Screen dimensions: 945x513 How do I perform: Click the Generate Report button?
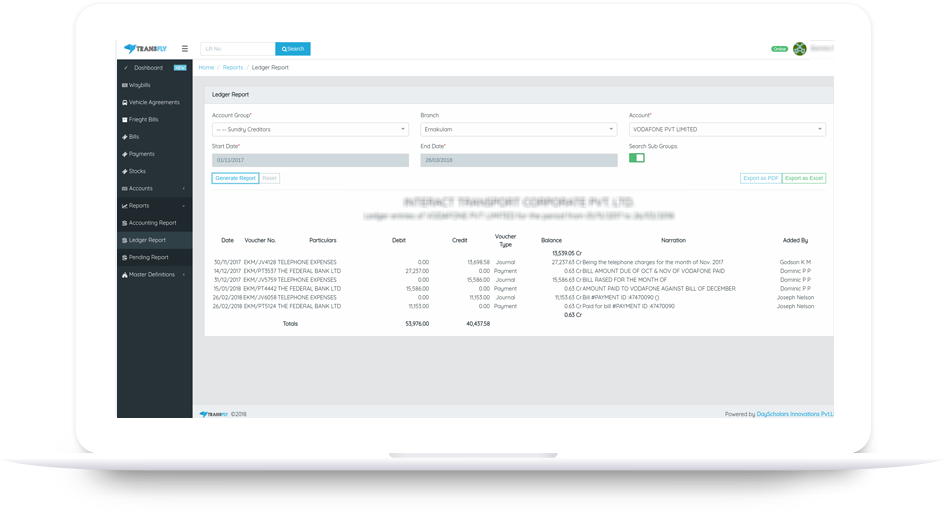pyautogui.click(x=235, y=178)
